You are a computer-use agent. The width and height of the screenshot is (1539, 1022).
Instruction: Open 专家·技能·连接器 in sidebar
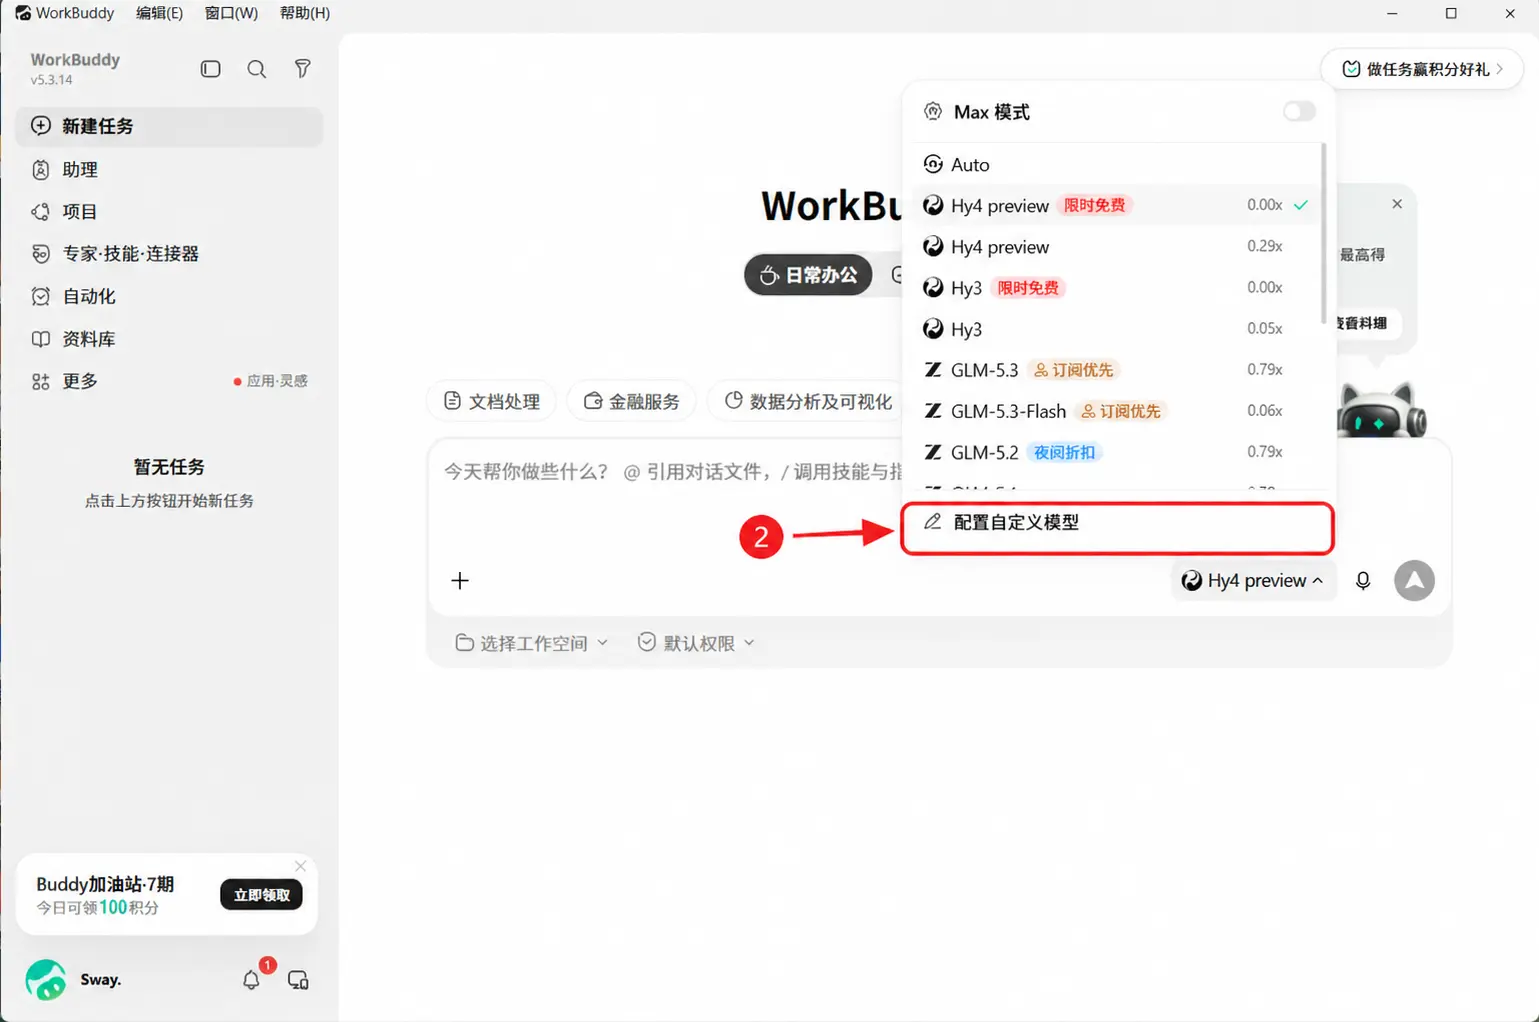pyautogui.click(x=169, y=254)
